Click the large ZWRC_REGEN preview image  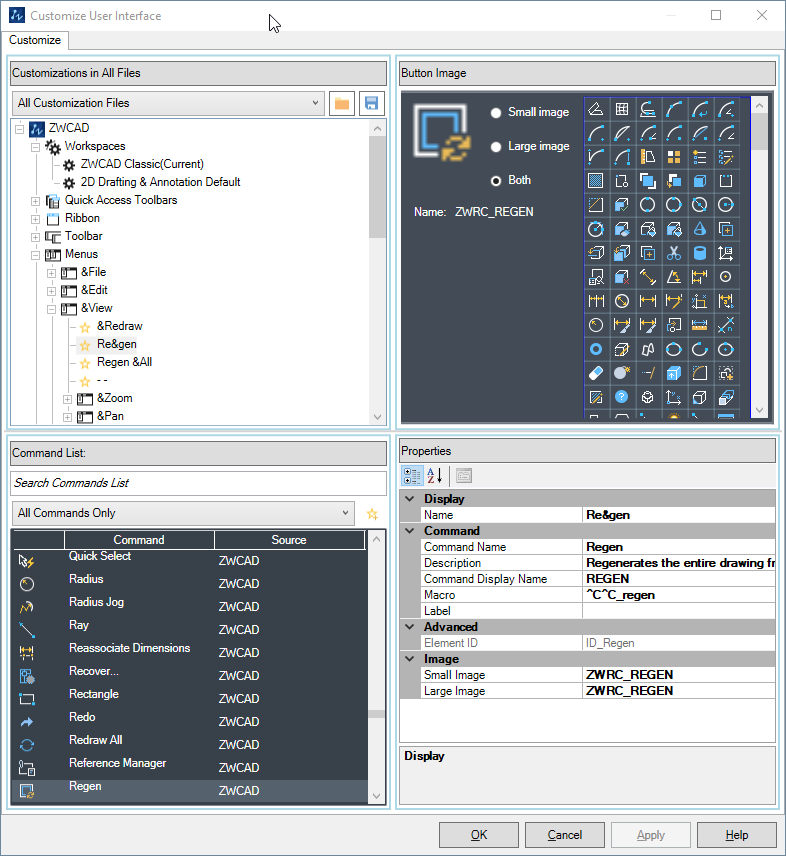pyautogui.click(x=442, y=133)
